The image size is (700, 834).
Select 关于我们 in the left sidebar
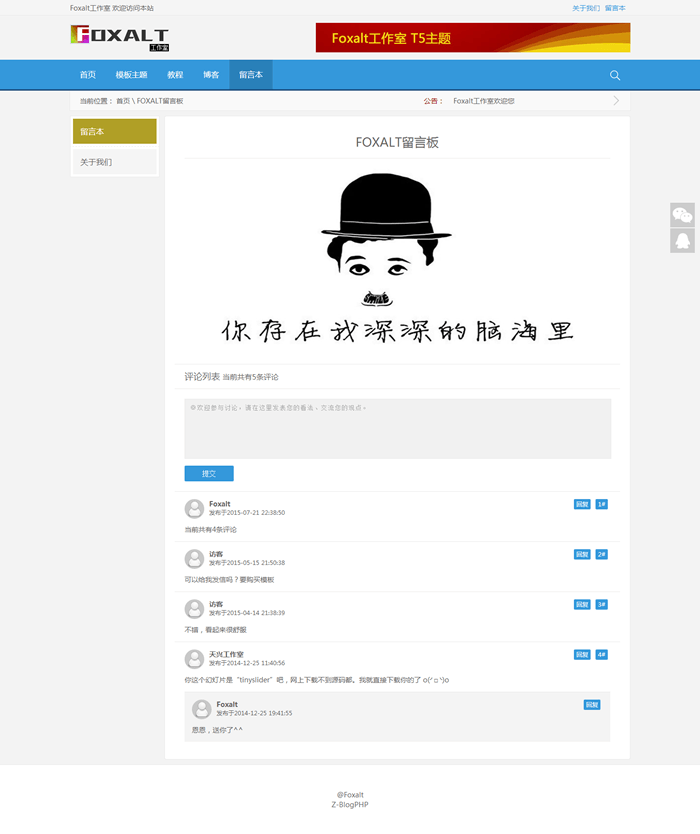(115, 162)
